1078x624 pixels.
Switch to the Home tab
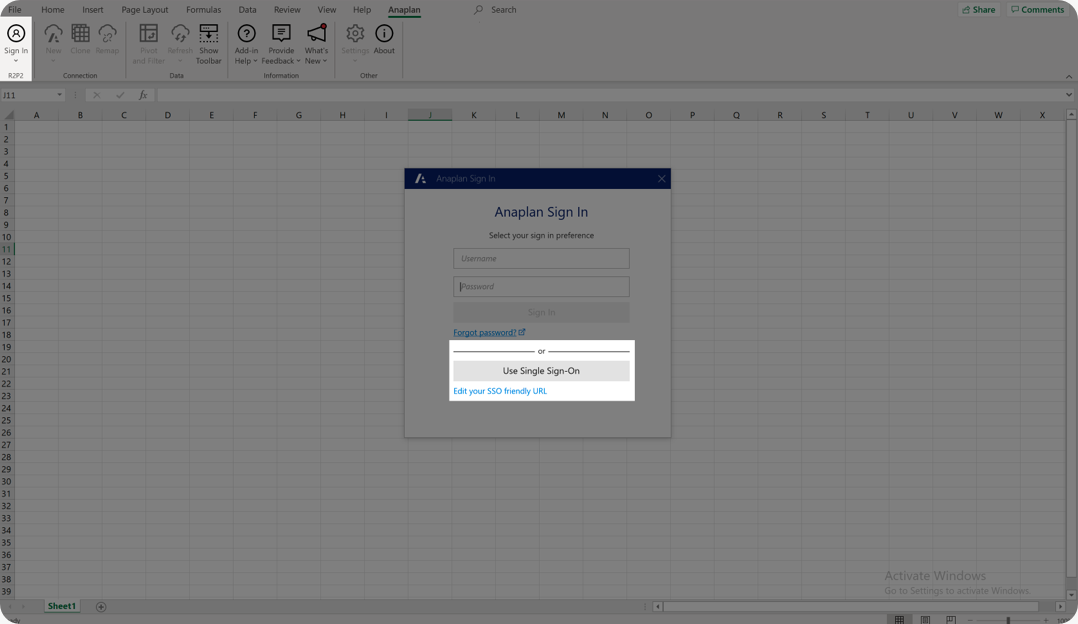(52, 10)
